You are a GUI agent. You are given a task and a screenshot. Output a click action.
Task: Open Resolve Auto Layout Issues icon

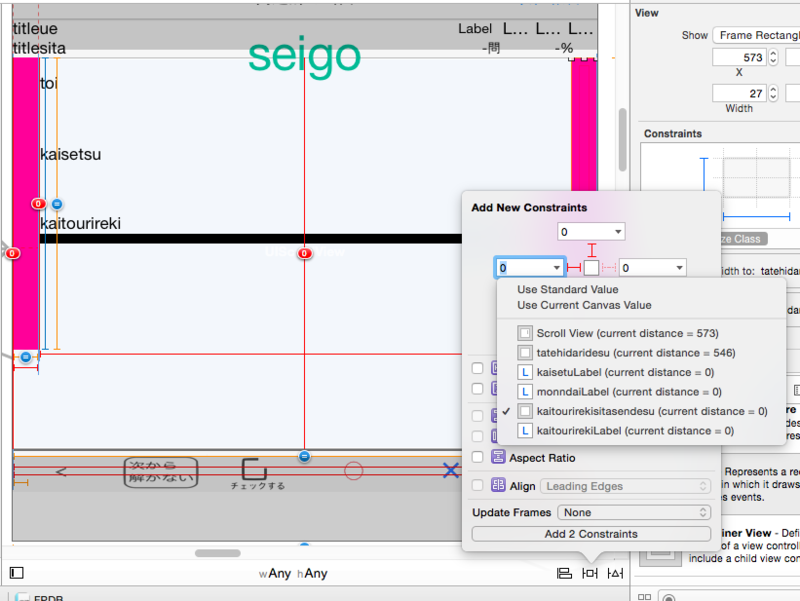coord(615,573)
